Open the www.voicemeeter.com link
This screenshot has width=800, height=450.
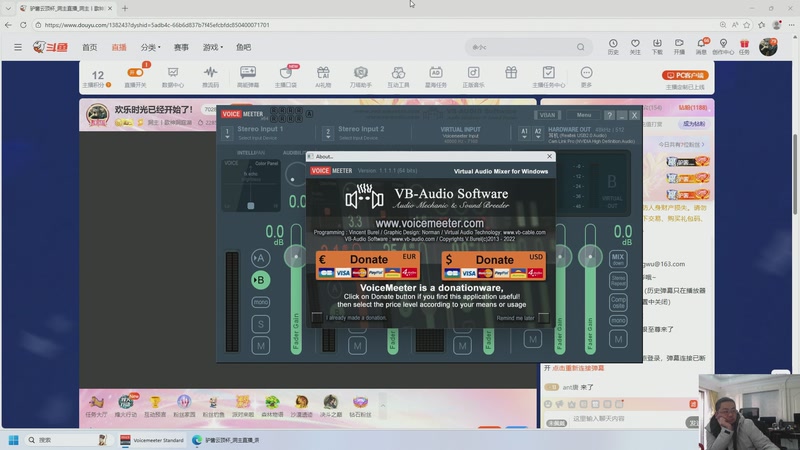[430, 223]
